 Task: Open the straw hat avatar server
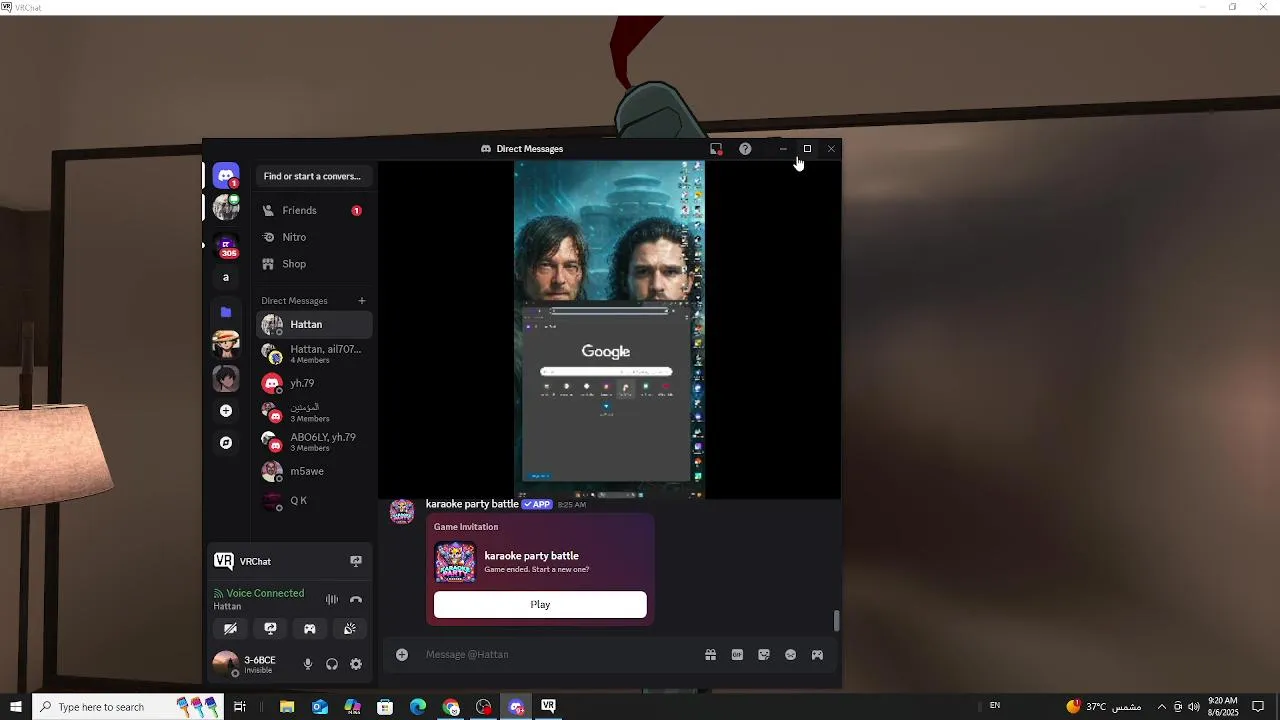pos(226,344)
